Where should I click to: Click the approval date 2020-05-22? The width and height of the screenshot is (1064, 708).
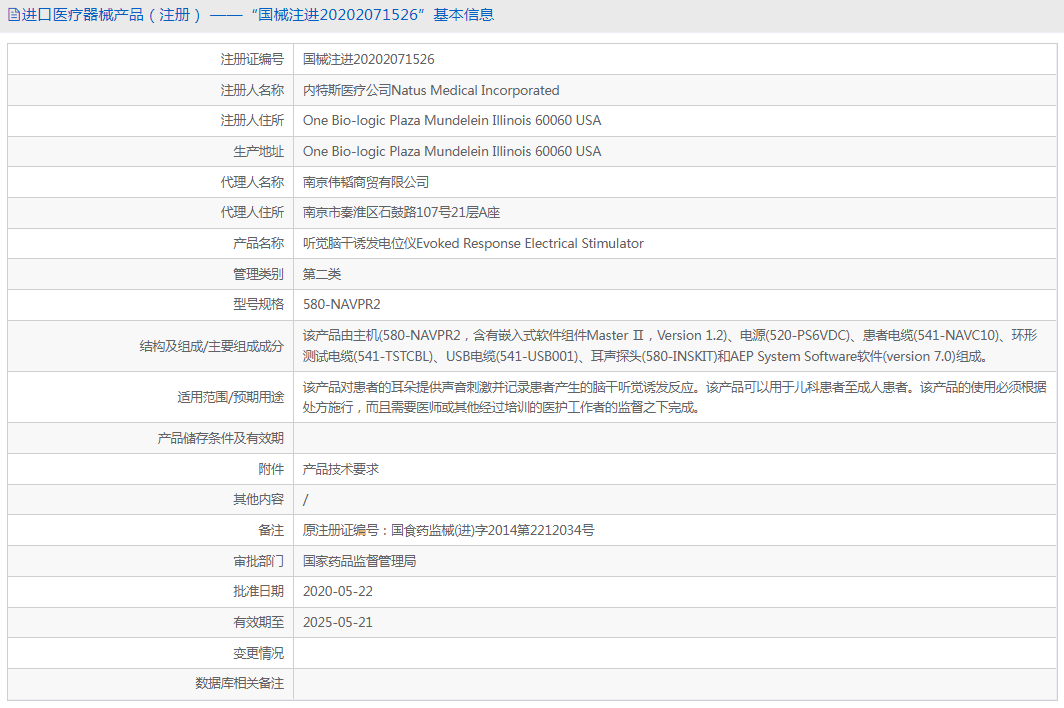coord(340,591)
